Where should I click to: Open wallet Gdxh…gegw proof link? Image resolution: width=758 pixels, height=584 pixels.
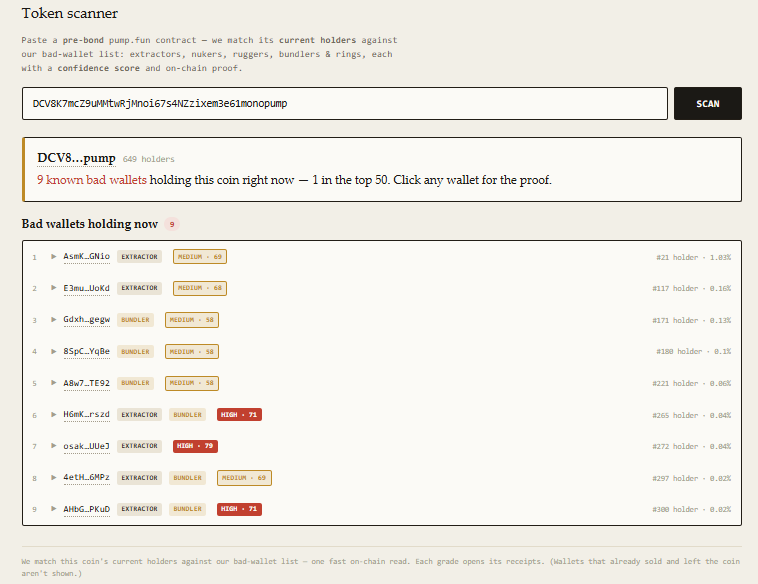click(x=87, y=320)
